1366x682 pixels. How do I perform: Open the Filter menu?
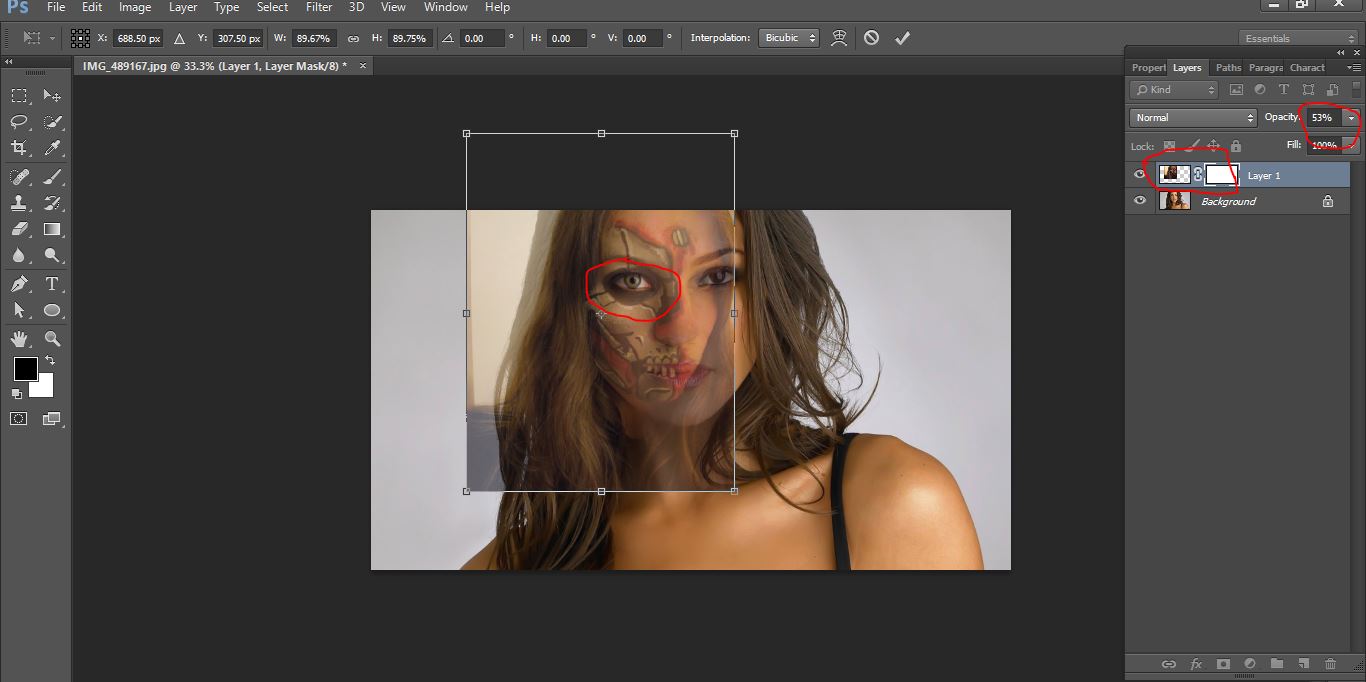pos(319,7)
